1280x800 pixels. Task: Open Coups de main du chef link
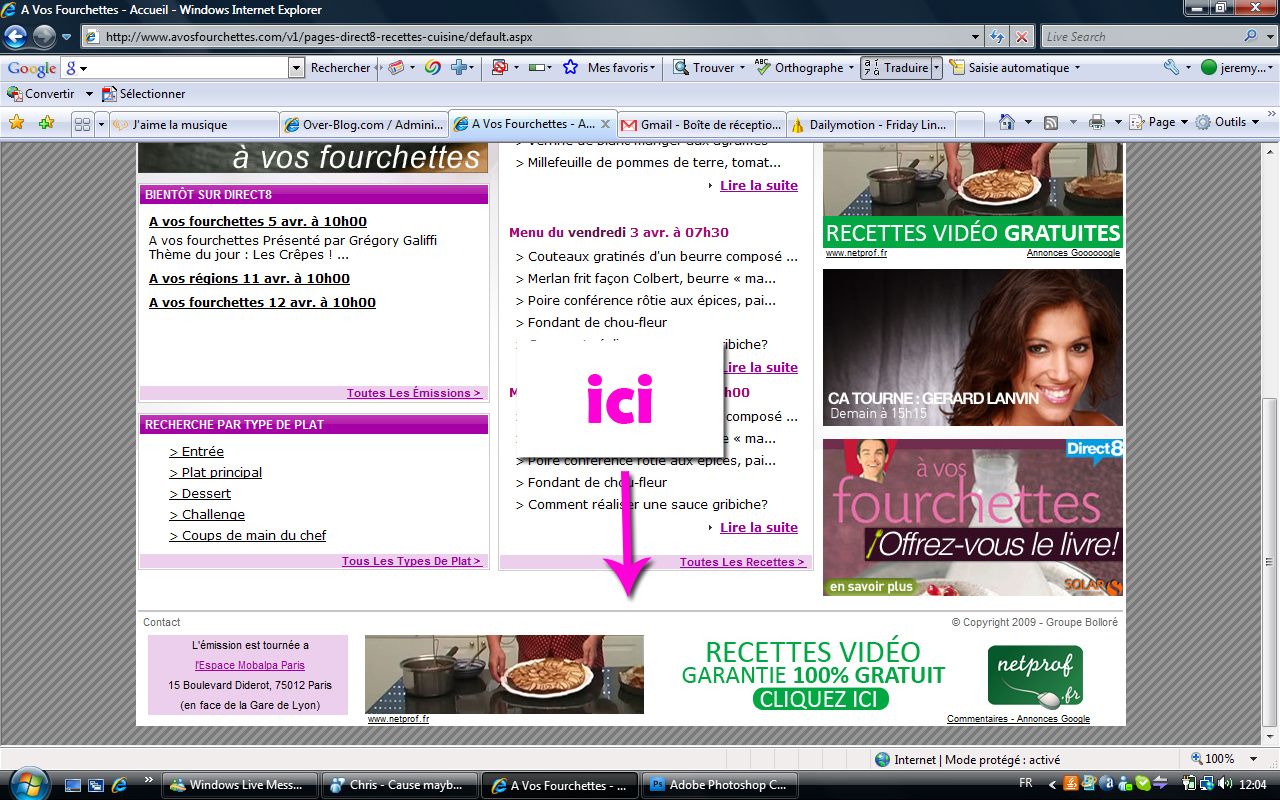248,535
